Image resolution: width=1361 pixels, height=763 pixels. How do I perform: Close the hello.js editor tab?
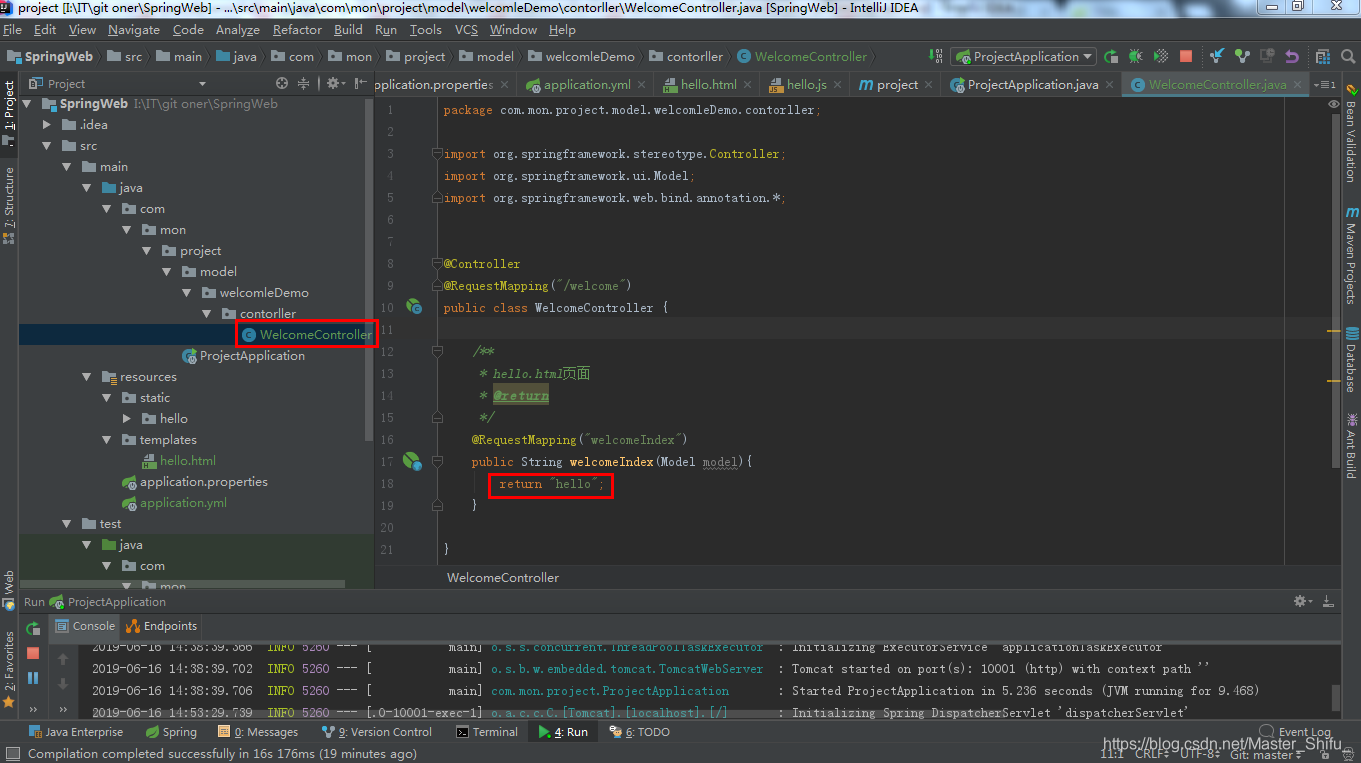[x=836, y=85]
